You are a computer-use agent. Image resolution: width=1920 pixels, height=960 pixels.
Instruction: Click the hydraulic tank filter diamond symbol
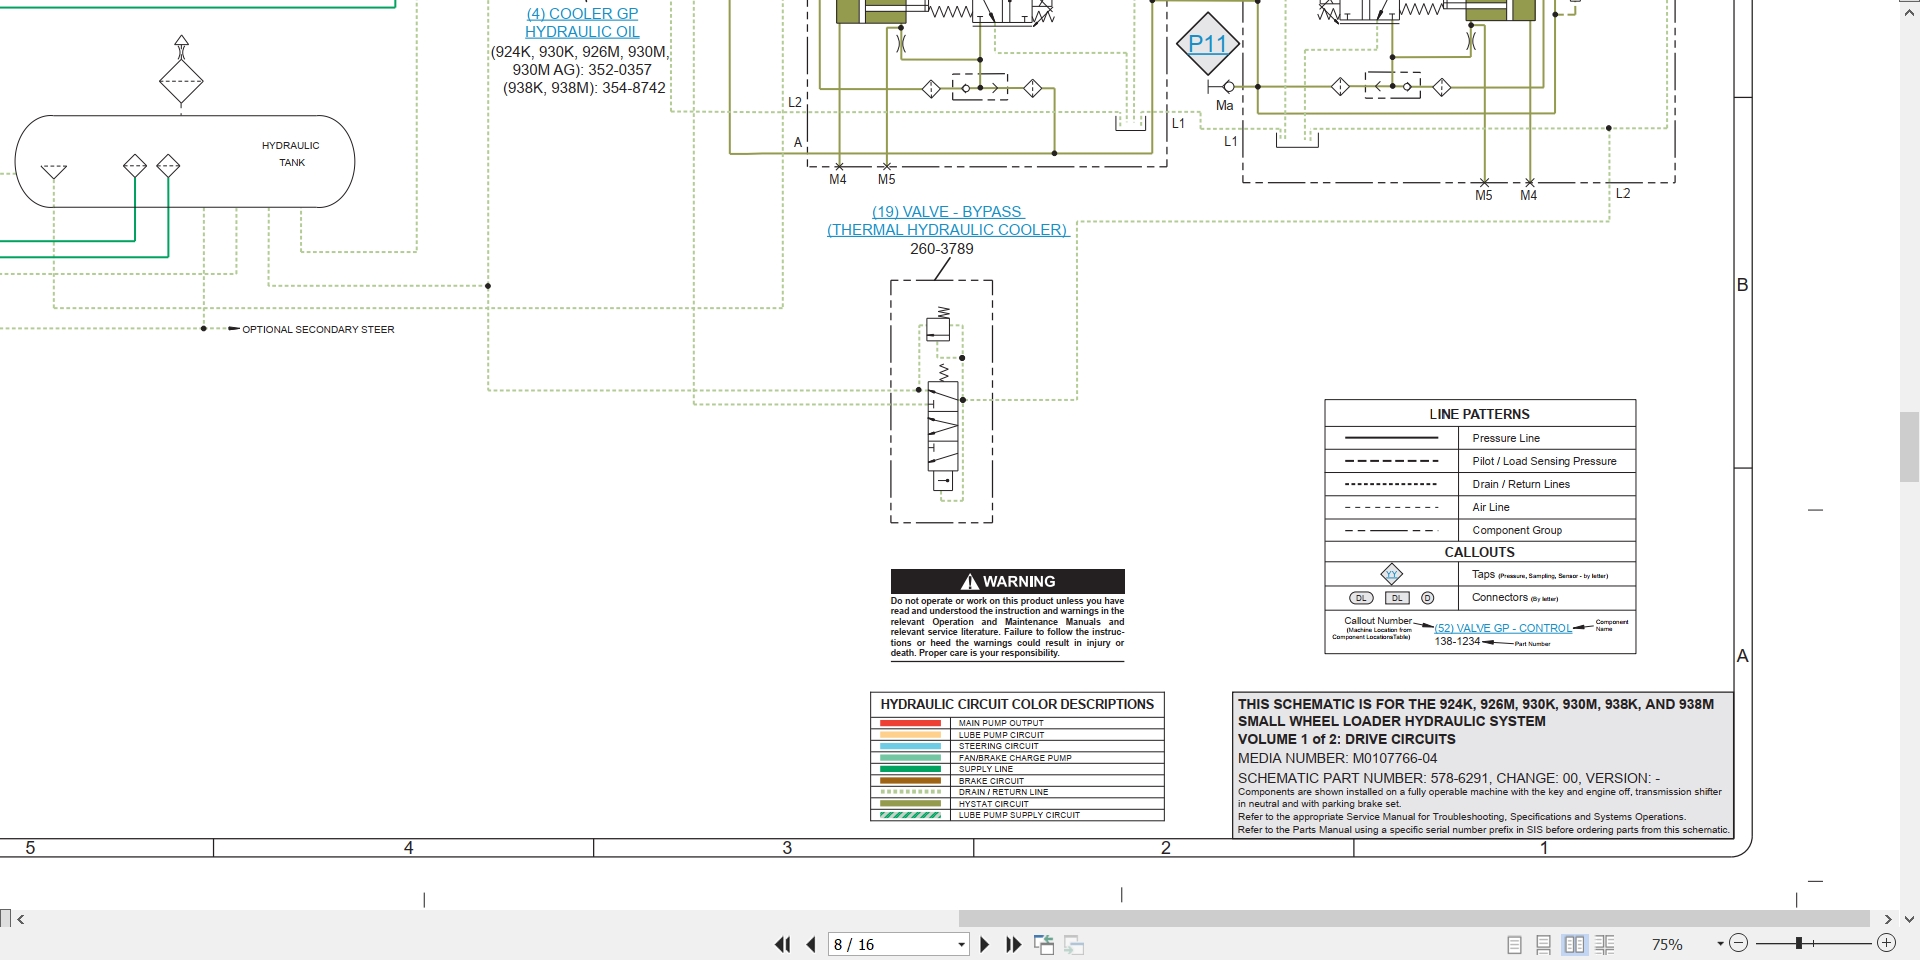click(x=181, y=80)
